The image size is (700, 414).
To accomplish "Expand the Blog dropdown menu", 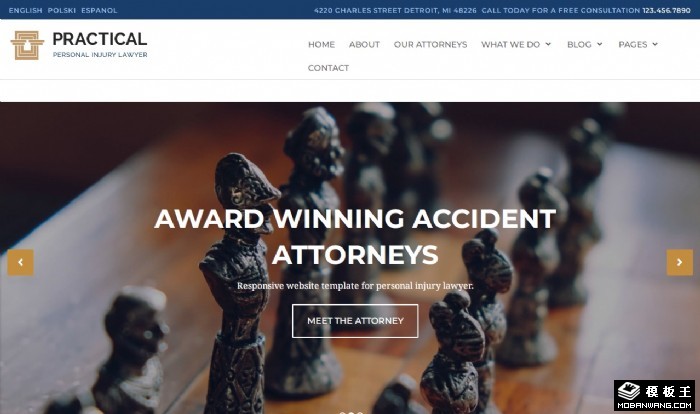I will point(585,44).
